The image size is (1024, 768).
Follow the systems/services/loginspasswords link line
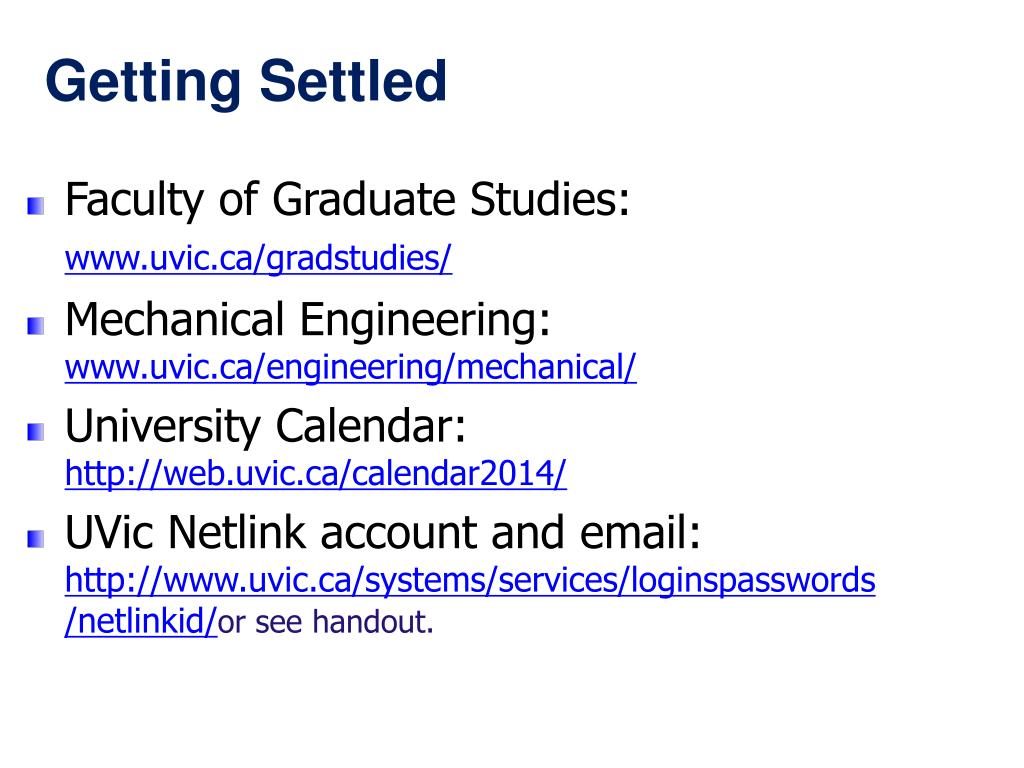tap(470, 581)
